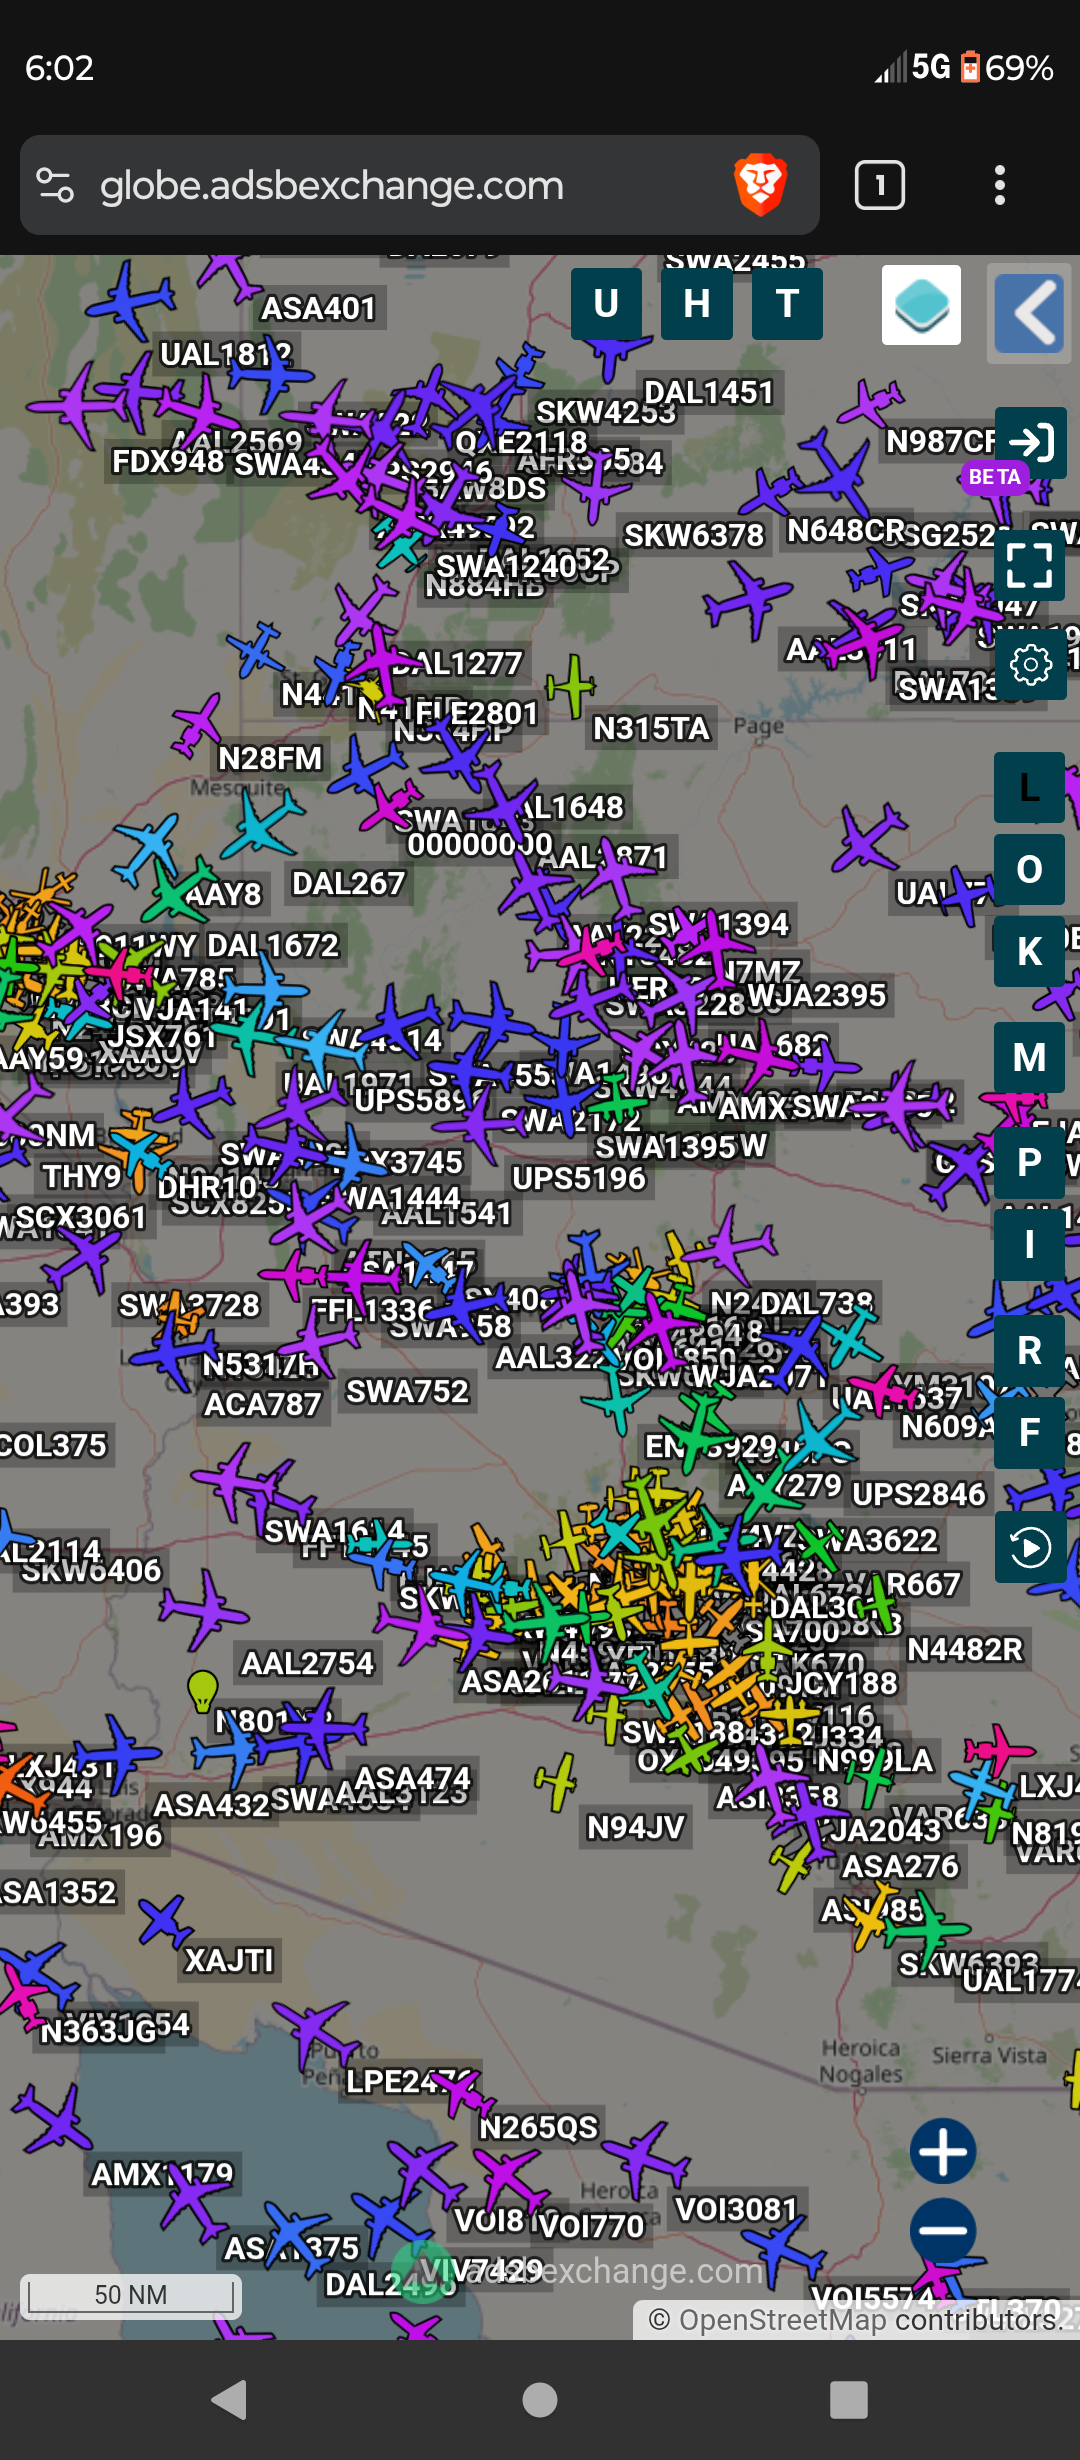Select aircraft labeled SCX3061

(81, 1217)
